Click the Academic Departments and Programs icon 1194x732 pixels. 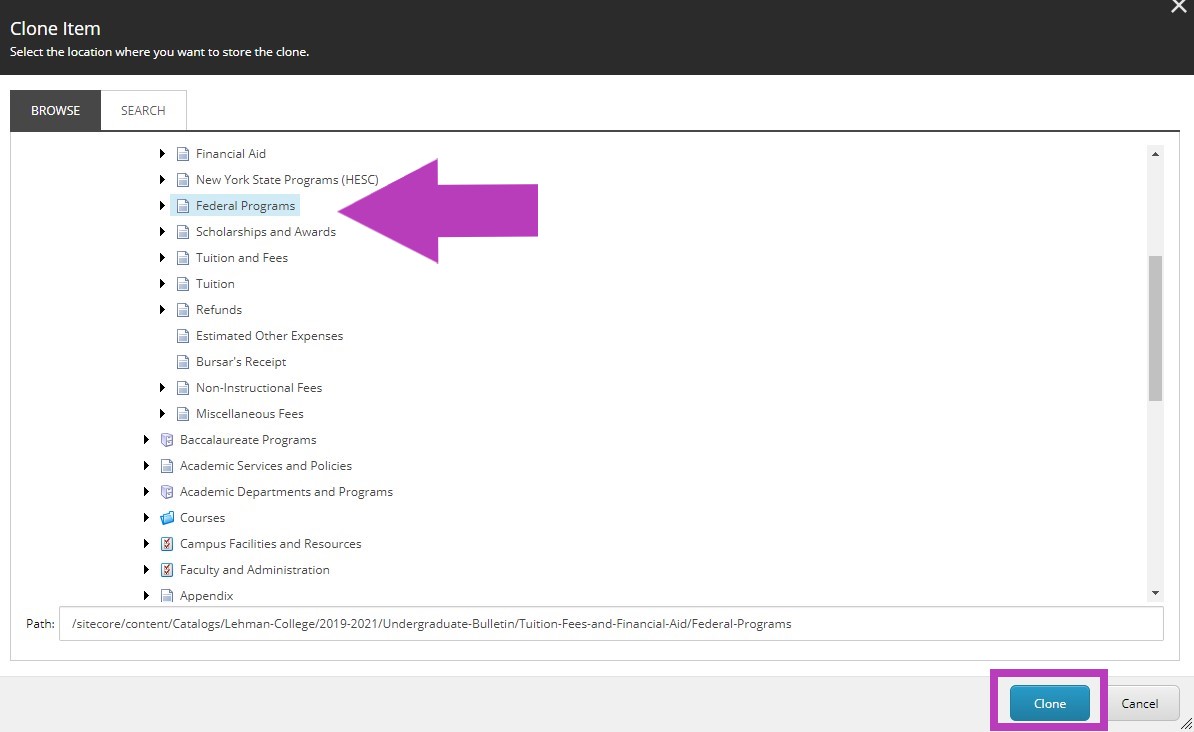tap(167, 491)
